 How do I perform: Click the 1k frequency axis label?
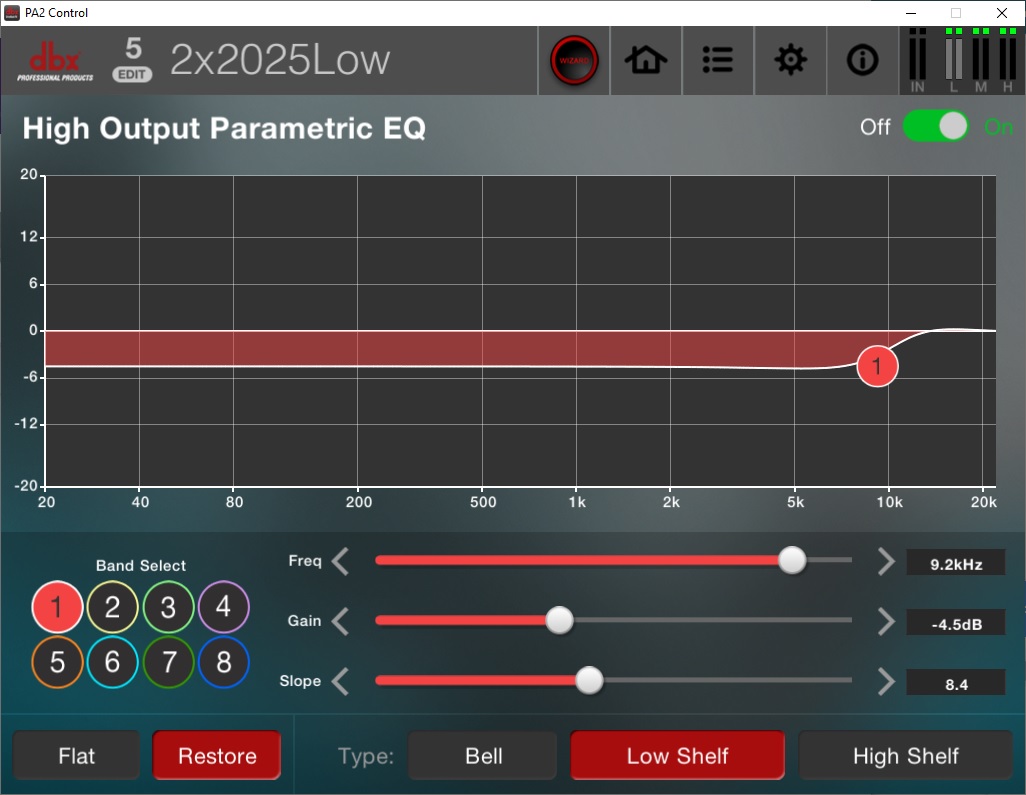point(577,502)
